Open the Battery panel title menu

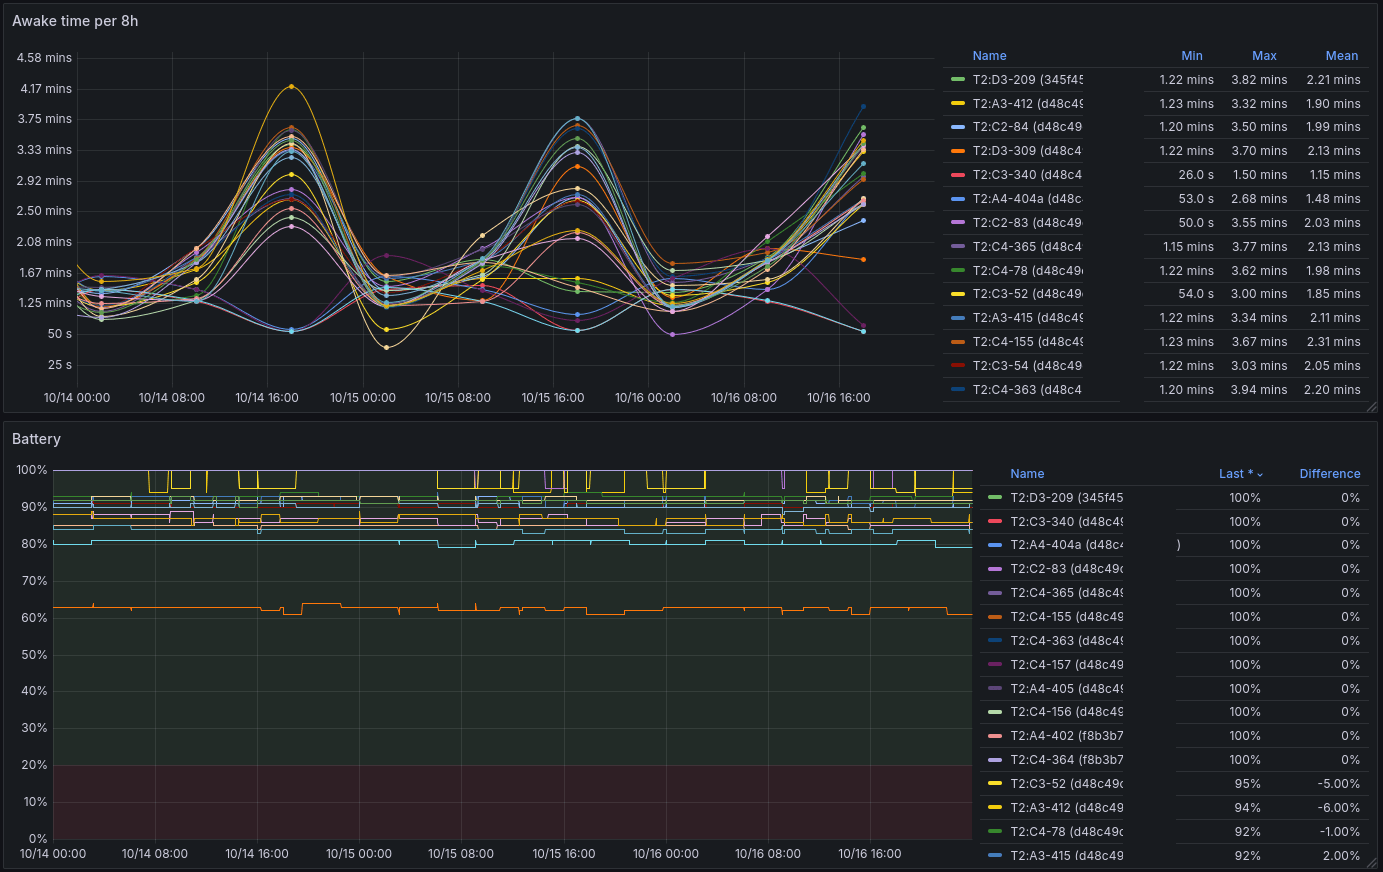coord(36,439)
